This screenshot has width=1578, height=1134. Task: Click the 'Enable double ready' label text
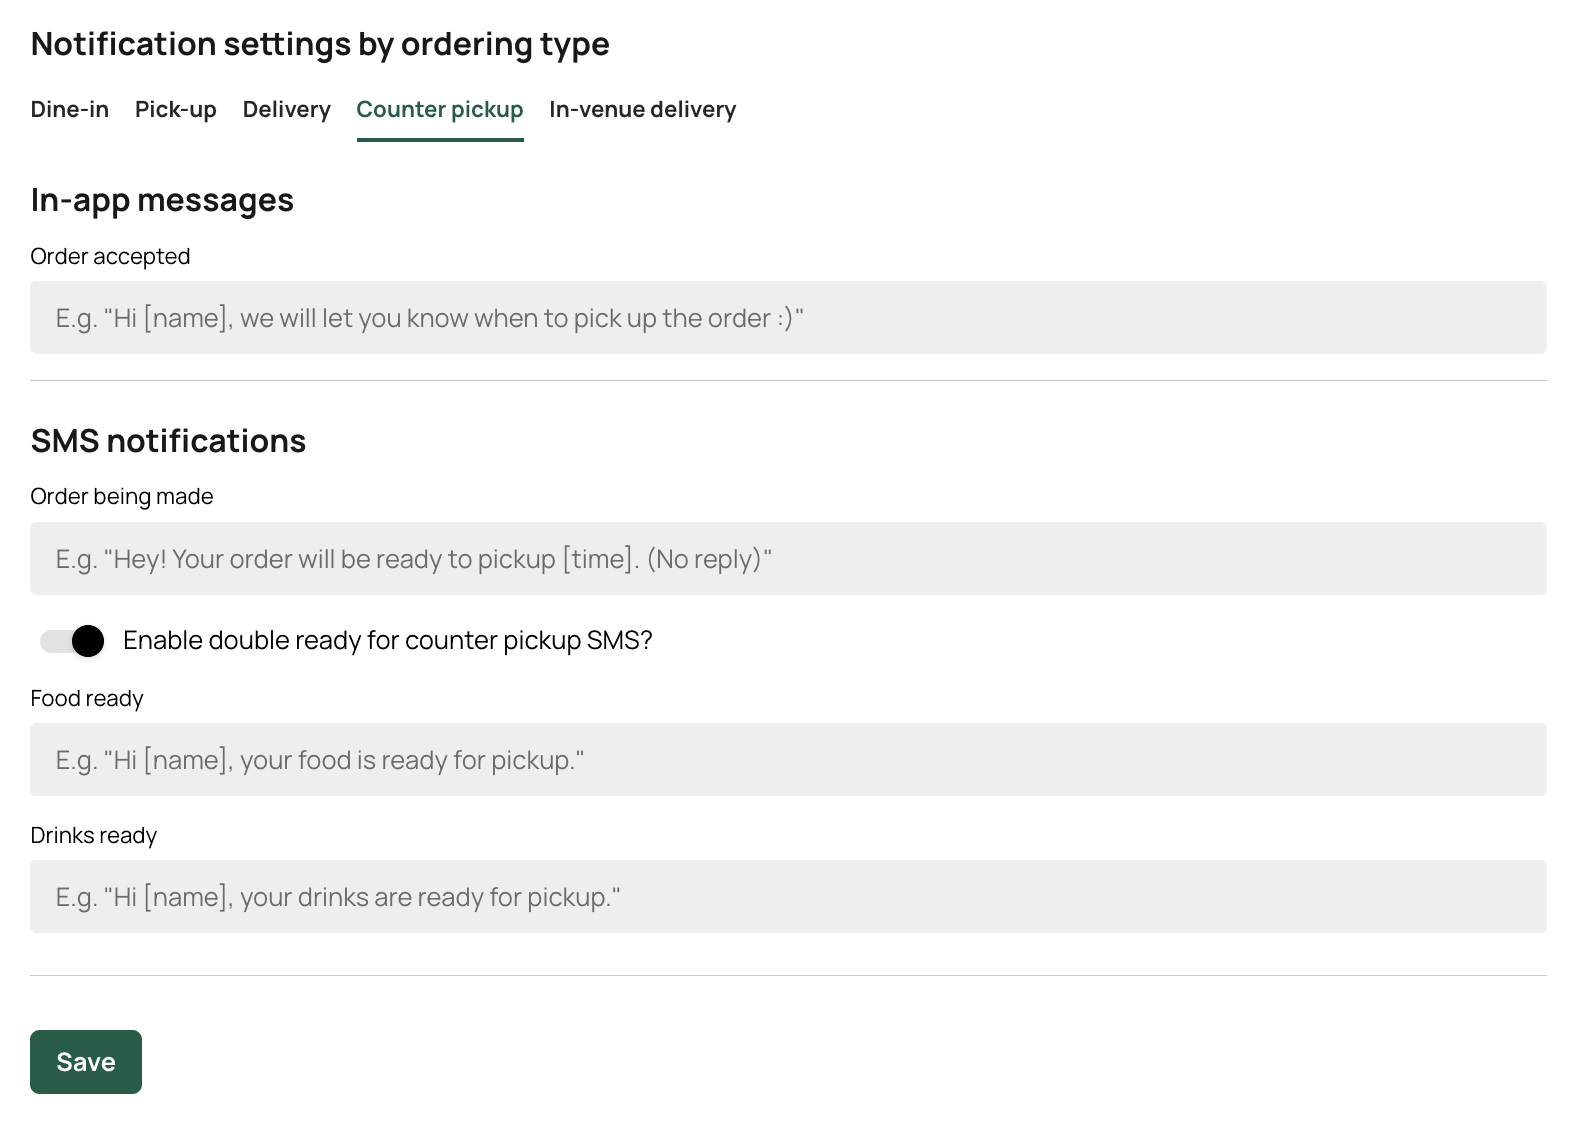click(387, 641)
